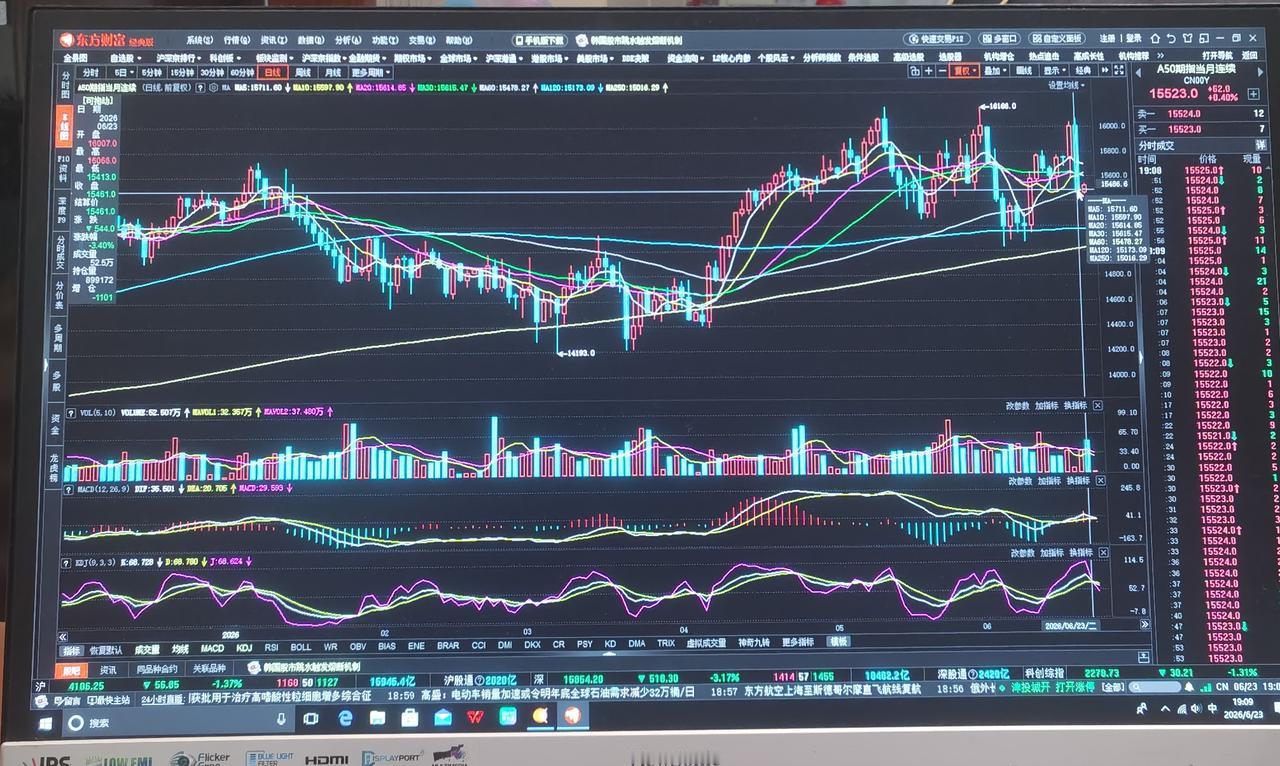1280x766 pixels.
Task: Click the plus icon beside 15523.0 price
Action: [x=1253, y=94]
